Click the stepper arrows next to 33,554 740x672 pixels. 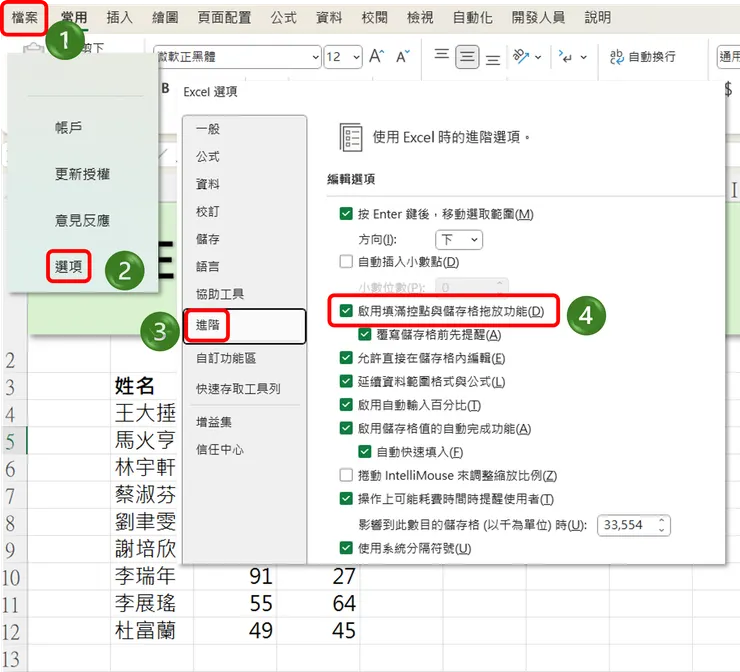click(662, 525)
